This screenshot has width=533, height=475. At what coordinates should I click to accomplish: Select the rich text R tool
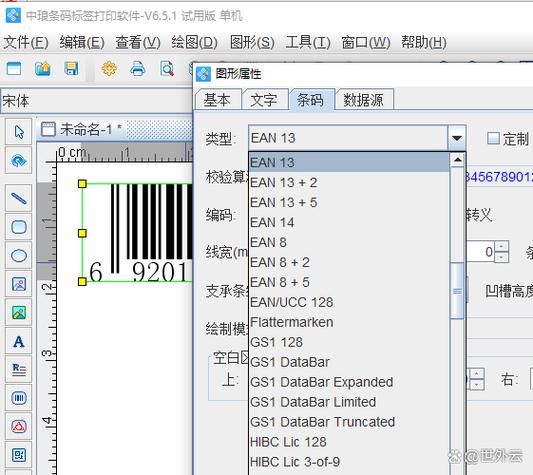19,370
